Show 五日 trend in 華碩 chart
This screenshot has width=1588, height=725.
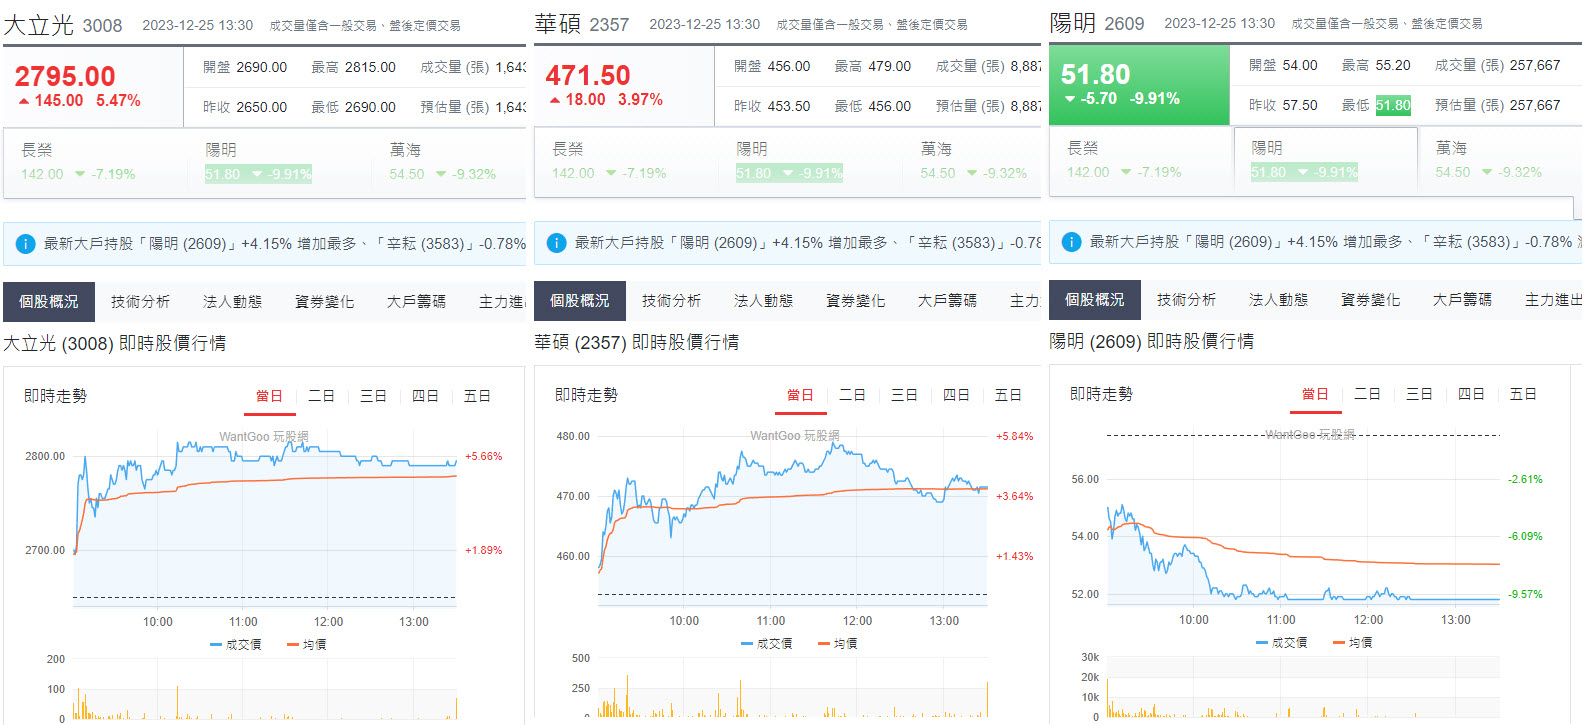tap(1009, 396)
